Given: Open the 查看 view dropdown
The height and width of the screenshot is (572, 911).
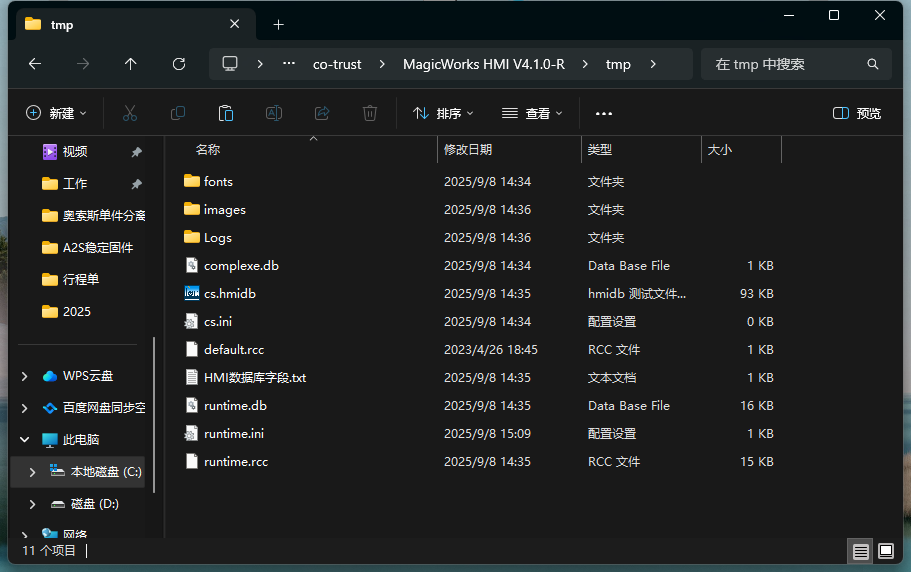Looking at the screenshot, I should [532, 113].
